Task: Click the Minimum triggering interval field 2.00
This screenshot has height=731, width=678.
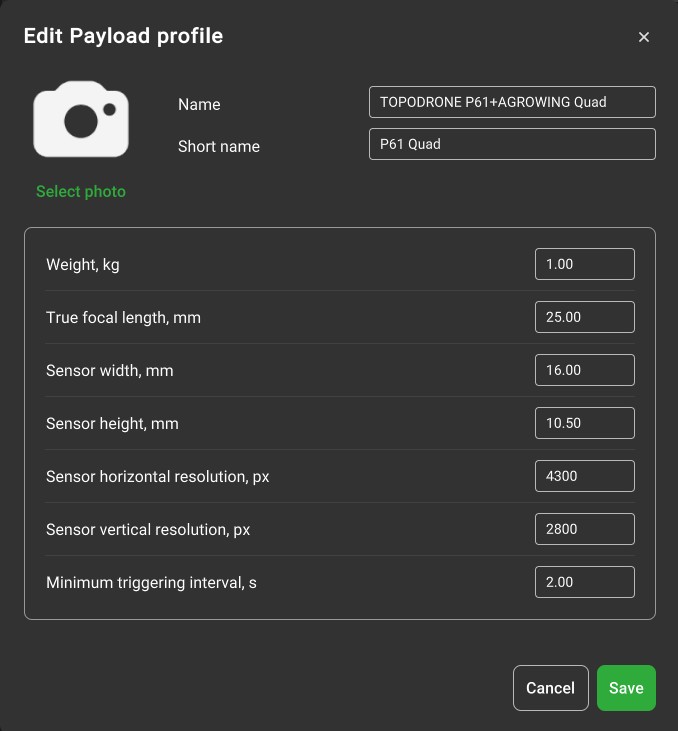Action: [584, 582]
